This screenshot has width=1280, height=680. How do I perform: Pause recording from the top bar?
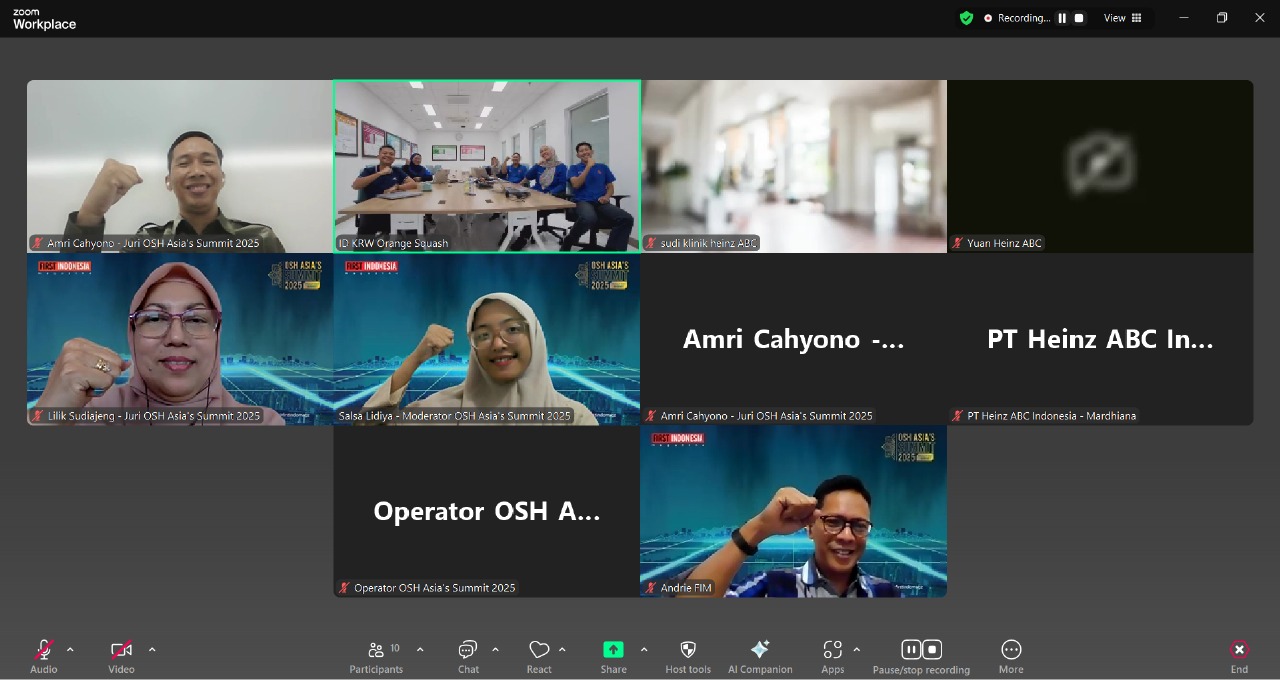(x=1062, y=18)
